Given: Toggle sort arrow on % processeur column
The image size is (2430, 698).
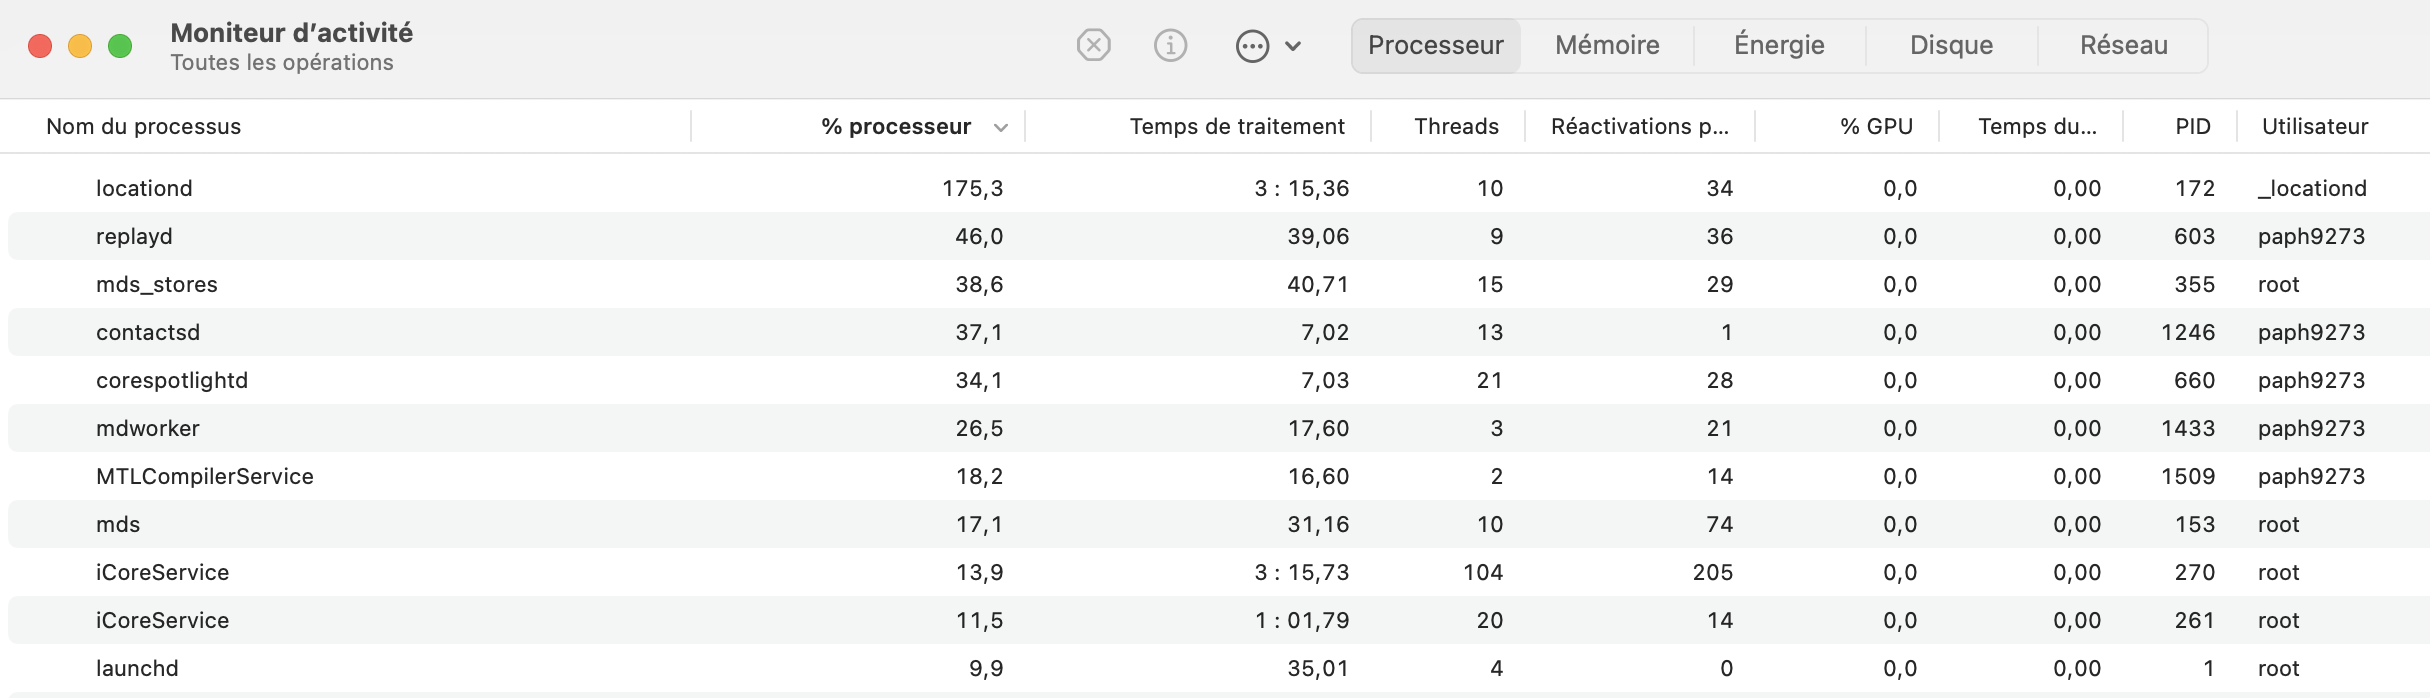Looking at the screenshot, I should click(x=1000, y=127).
